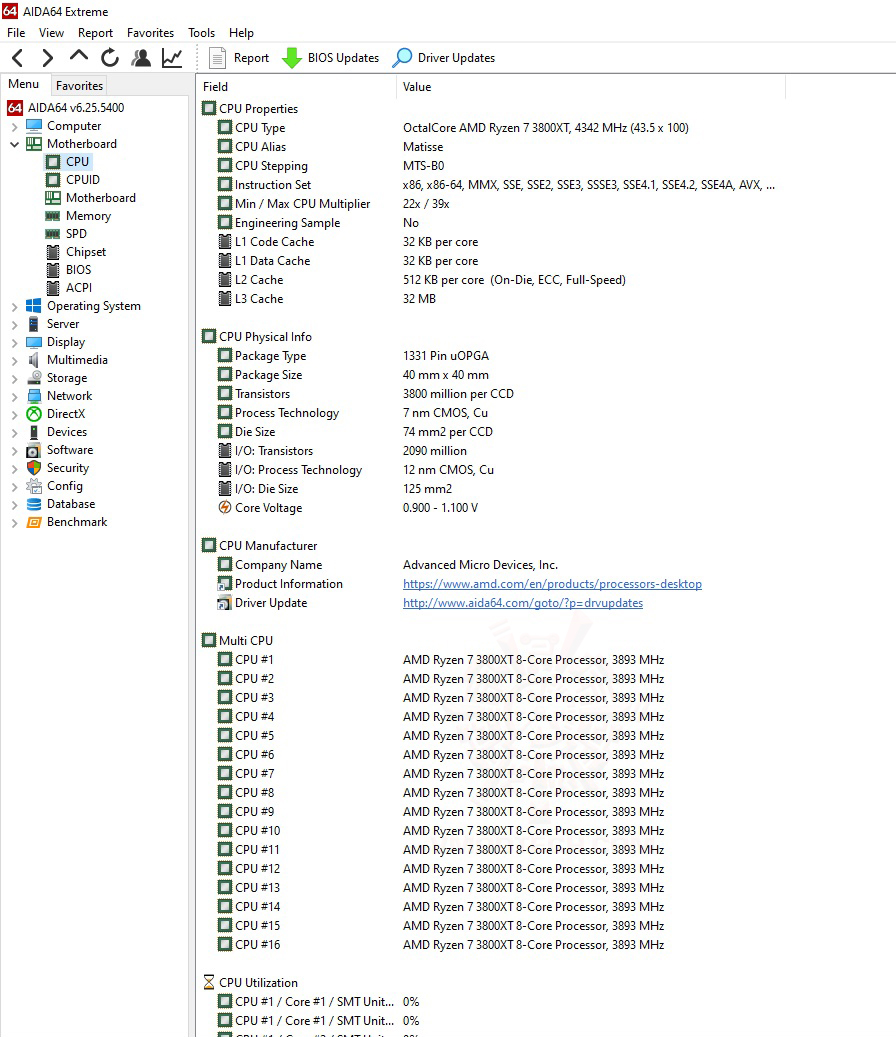Select the Min / Max CPU Multiplier row
Screen dimensions: 896x1037
[493, 204]
